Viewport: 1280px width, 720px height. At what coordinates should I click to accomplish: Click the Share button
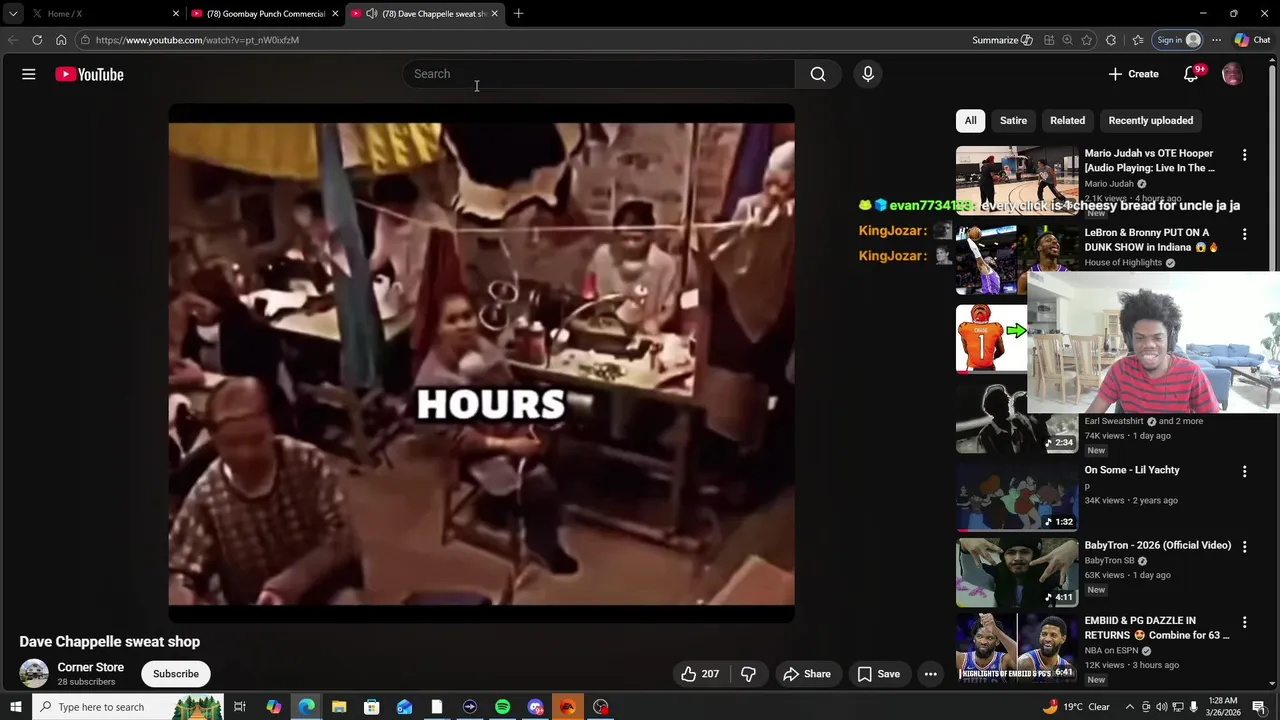pos(807,674)
